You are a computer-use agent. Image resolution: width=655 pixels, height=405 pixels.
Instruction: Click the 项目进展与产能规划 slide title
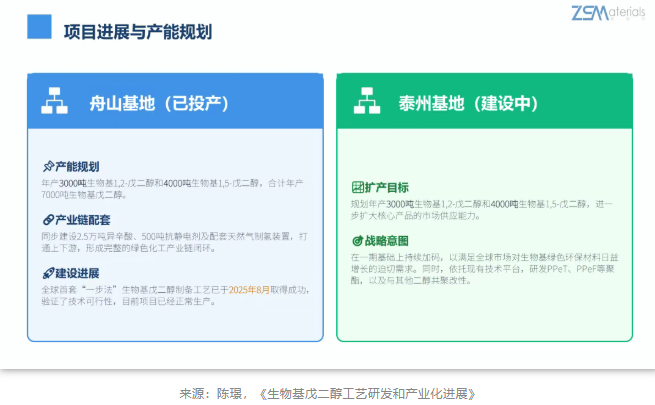click(138, 32)
